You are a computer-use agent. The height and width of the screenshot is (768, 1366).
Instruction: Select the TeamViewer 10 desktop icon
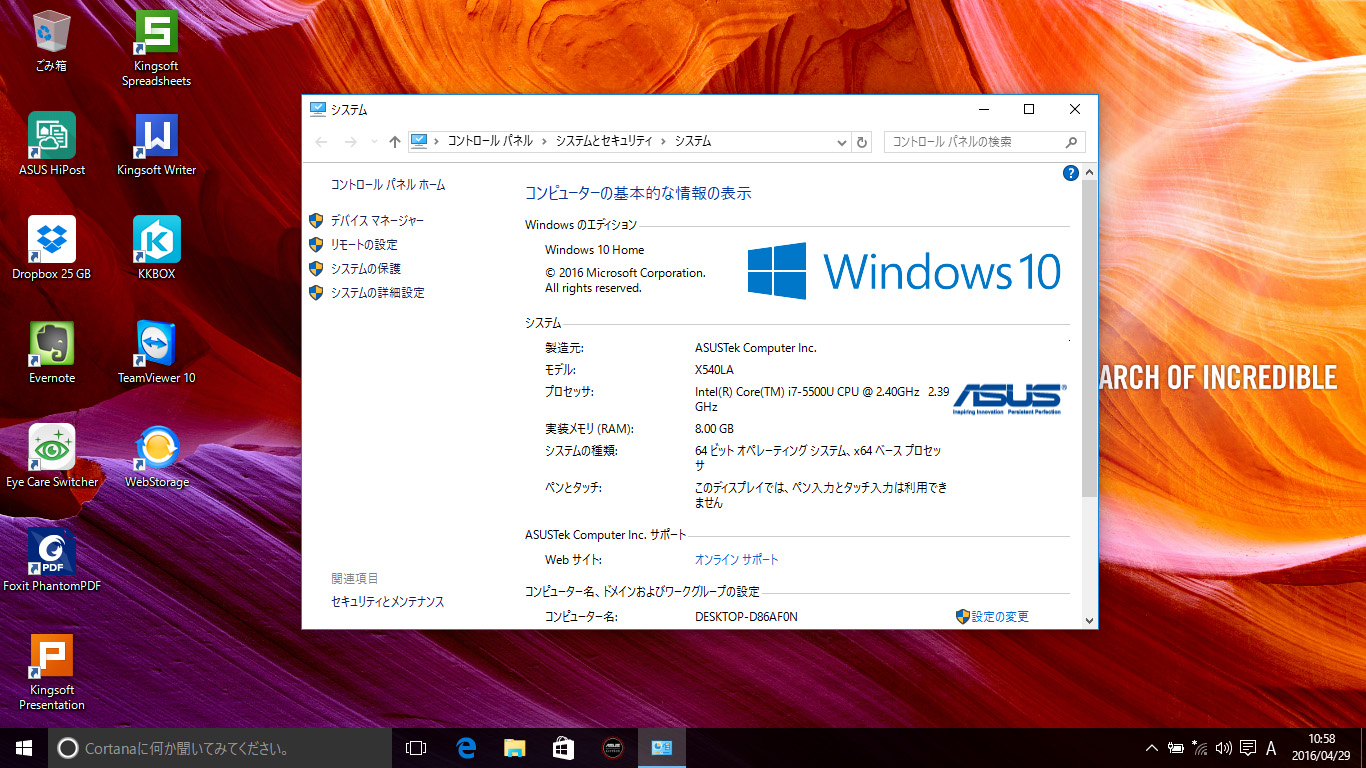[156, 352]
